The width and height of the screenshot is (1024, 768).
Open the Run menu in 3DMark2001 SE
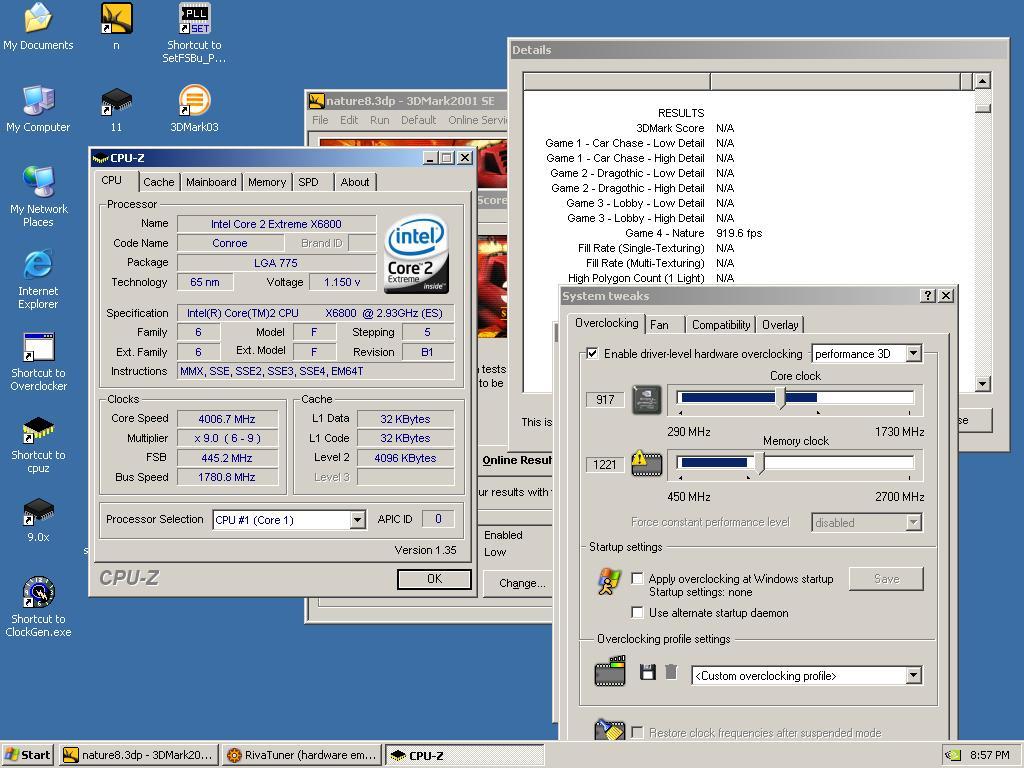pyautogui.click(x=379, y=120)
